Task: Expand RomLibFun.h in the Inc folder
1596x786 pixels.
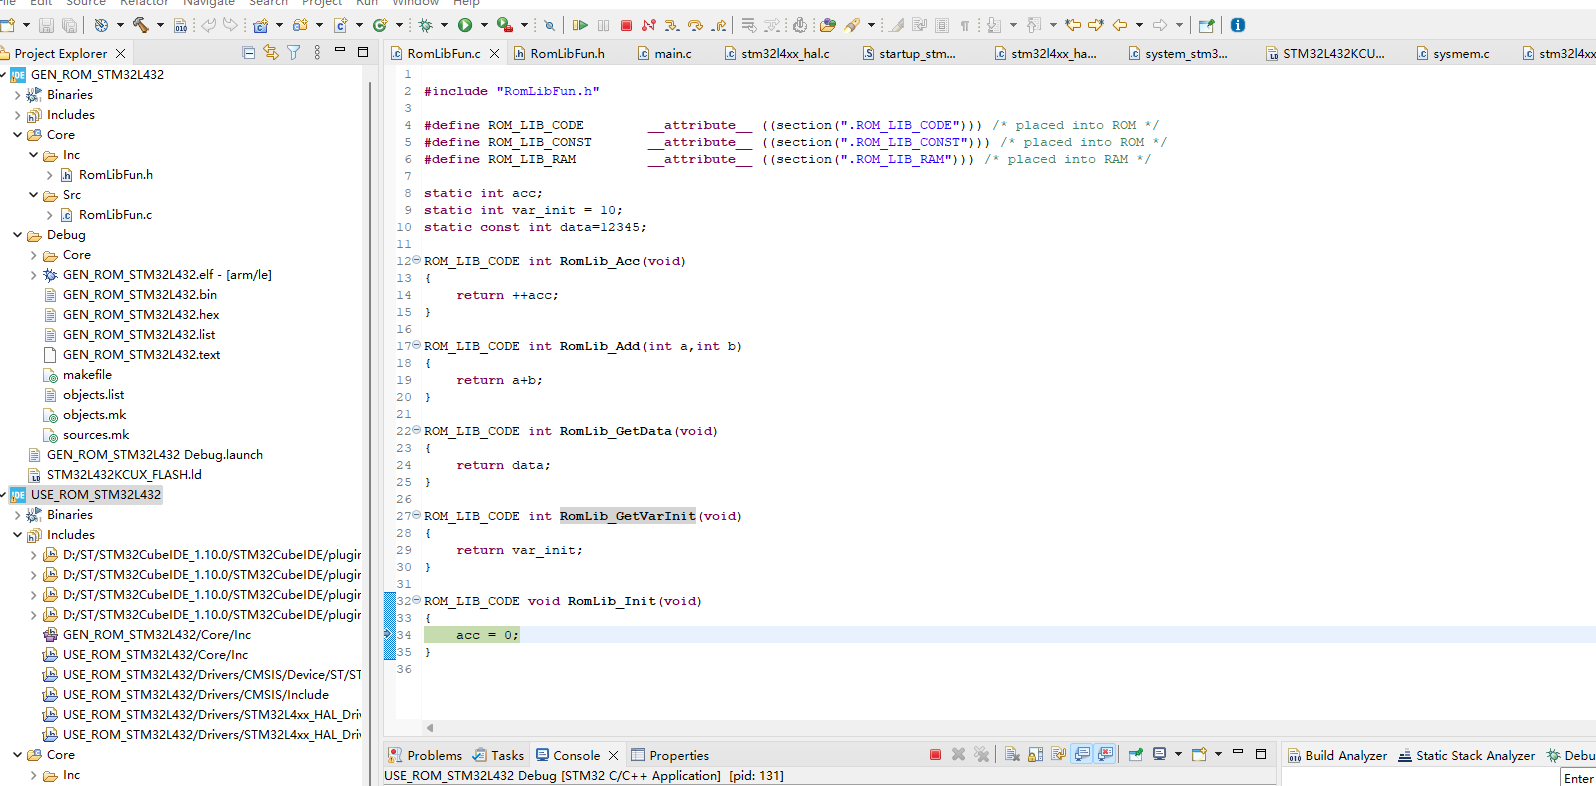Action: point(49,175)
